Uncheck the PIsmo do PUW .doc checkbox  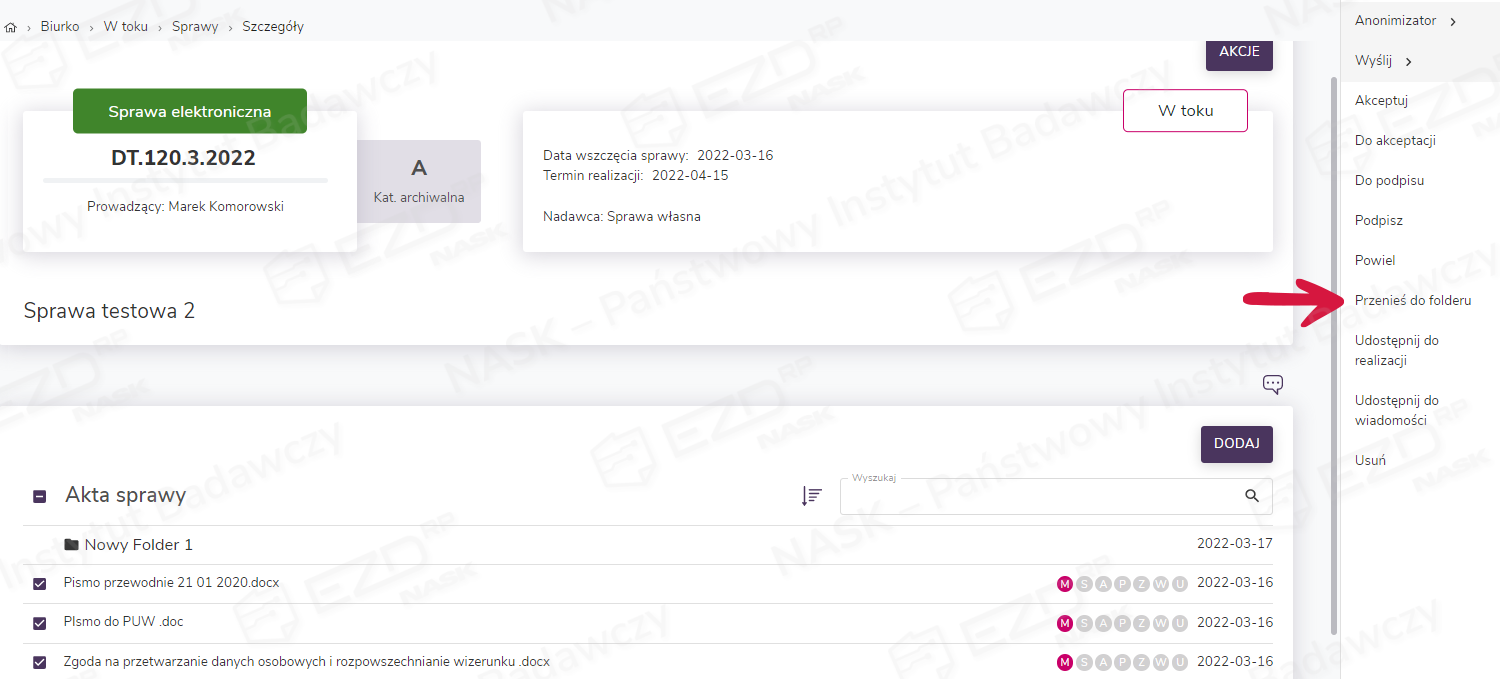(x=40, y=623)
